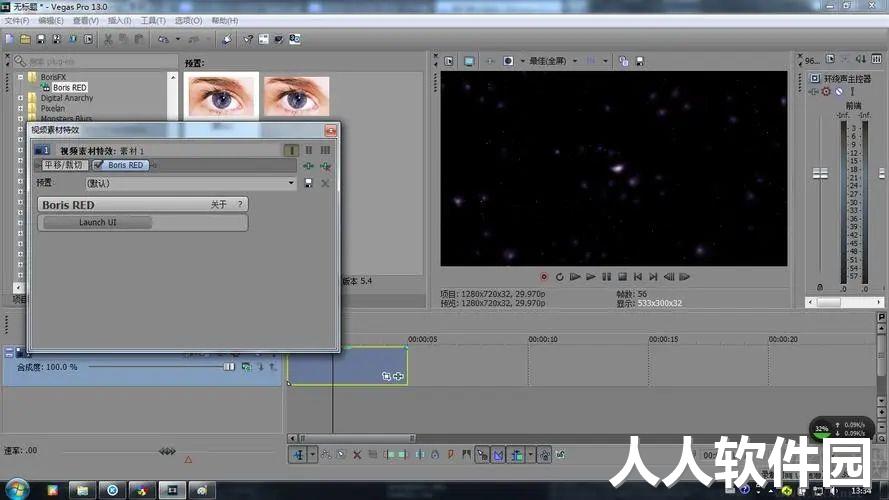889x500 pixels.
Task: Click the red Delete X in timeline toolbar
Action: [x=357, y=455]
